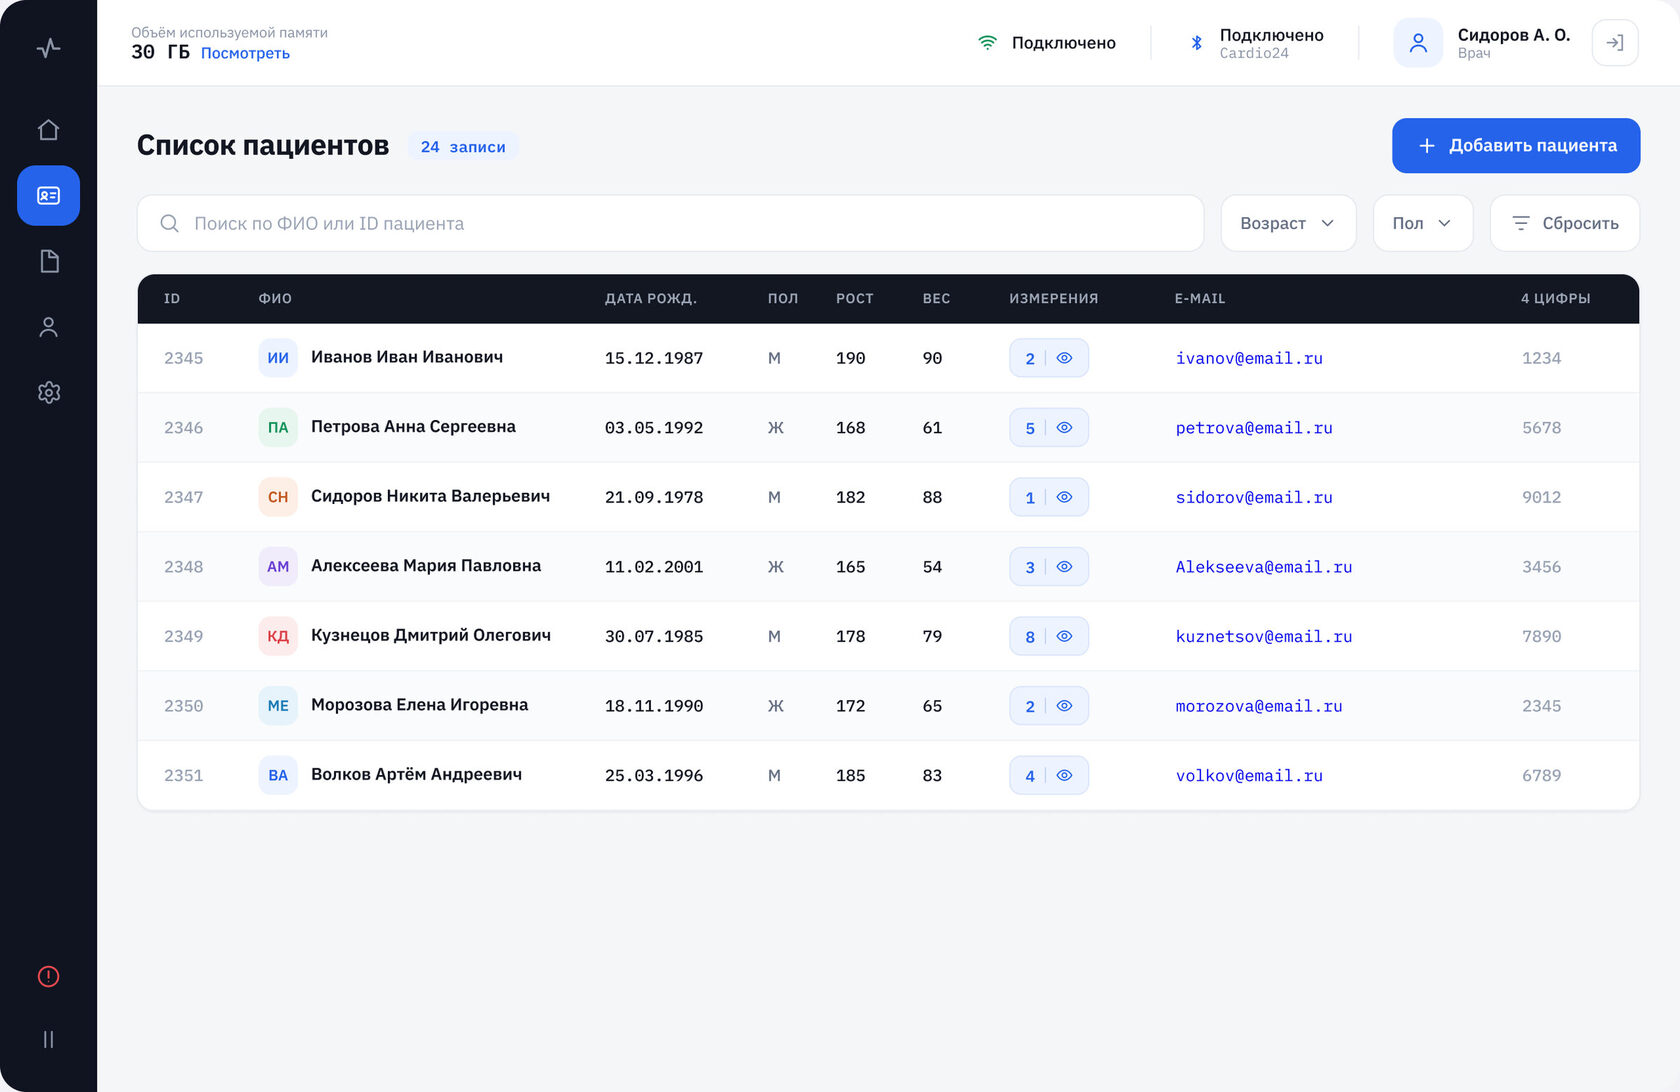Image resolution: width=1680 pixels, height=1092 pixels.
Task: Click the pause bars icon at the sidebar bottom
Action: (x=48, y=1039)
